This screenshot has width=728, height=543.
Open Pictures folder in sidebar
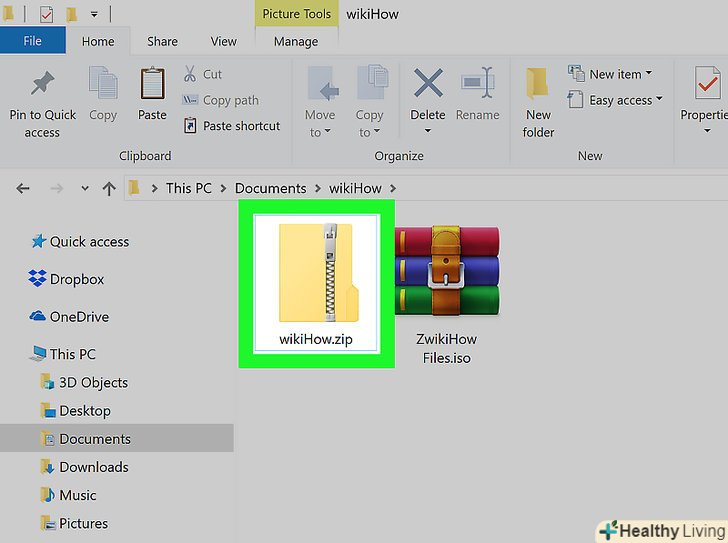(74, 524)
